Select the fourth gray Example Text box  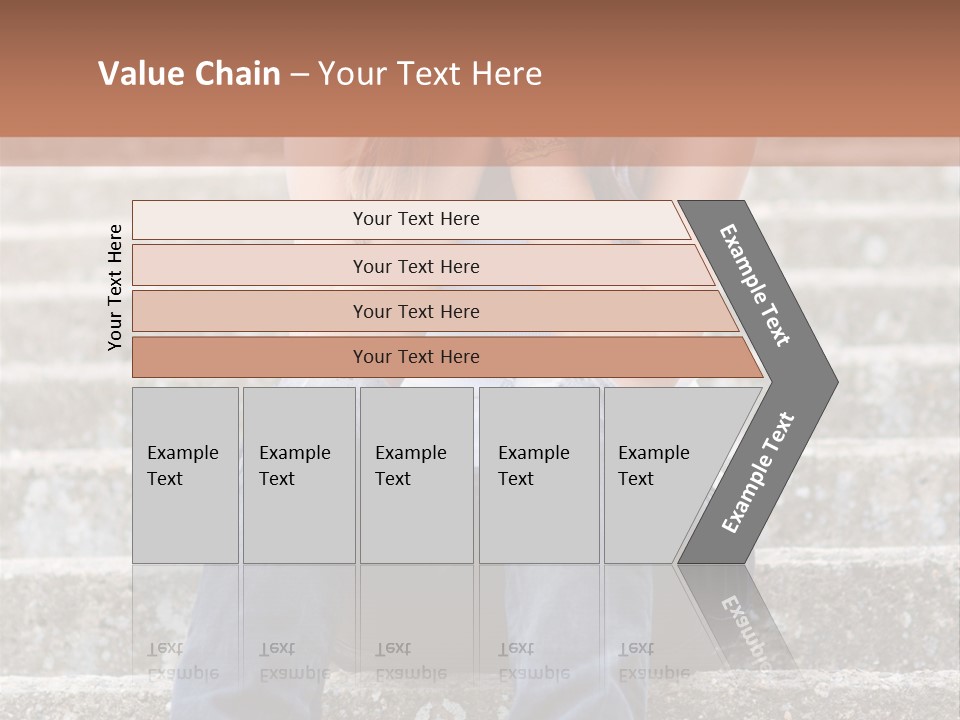[x=539, y=474]
